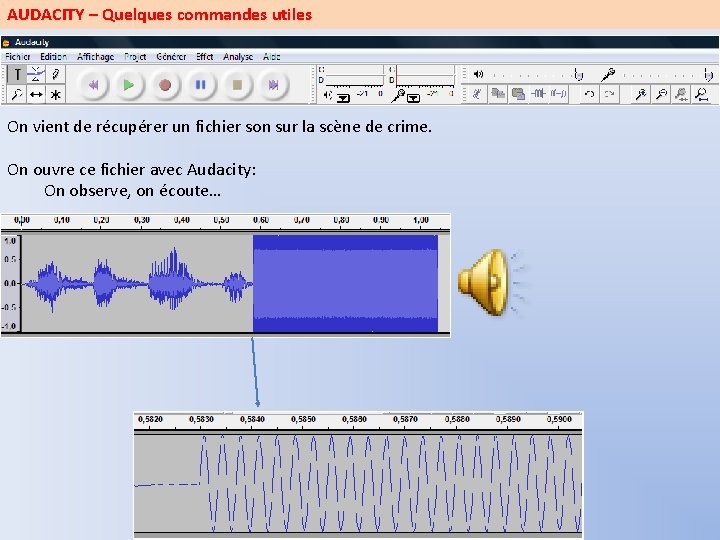The image size is (720, 540).
Task: Click the Copy icon in edit toolbar
Action: click(498, 94)
